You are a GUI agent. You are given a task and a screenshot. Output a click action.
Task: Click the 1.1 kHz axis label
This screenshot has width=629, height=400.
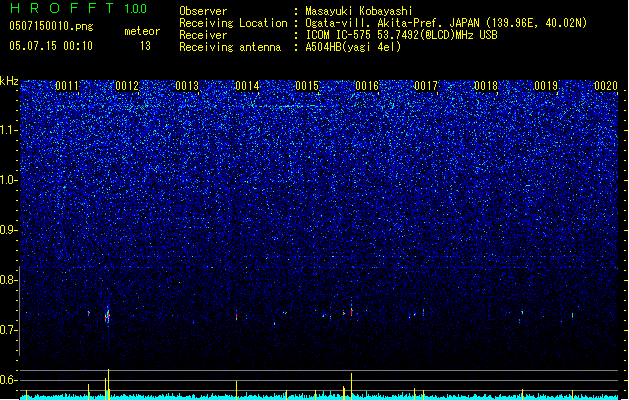(x=9, y=130)
